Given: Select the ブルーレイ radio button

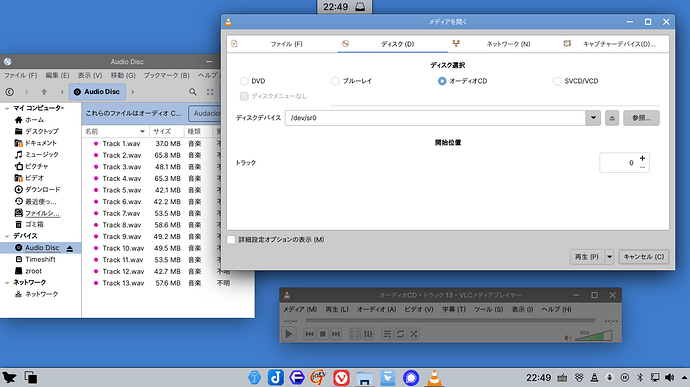Looking at the screenshot, I should point(335,81).
